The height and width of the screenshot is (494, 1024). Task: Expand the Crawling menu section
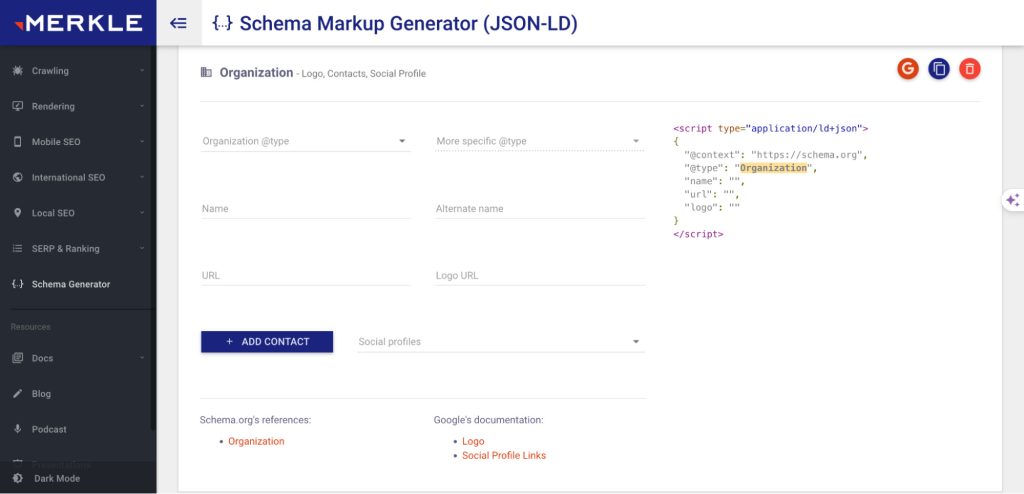coord(78,71)
